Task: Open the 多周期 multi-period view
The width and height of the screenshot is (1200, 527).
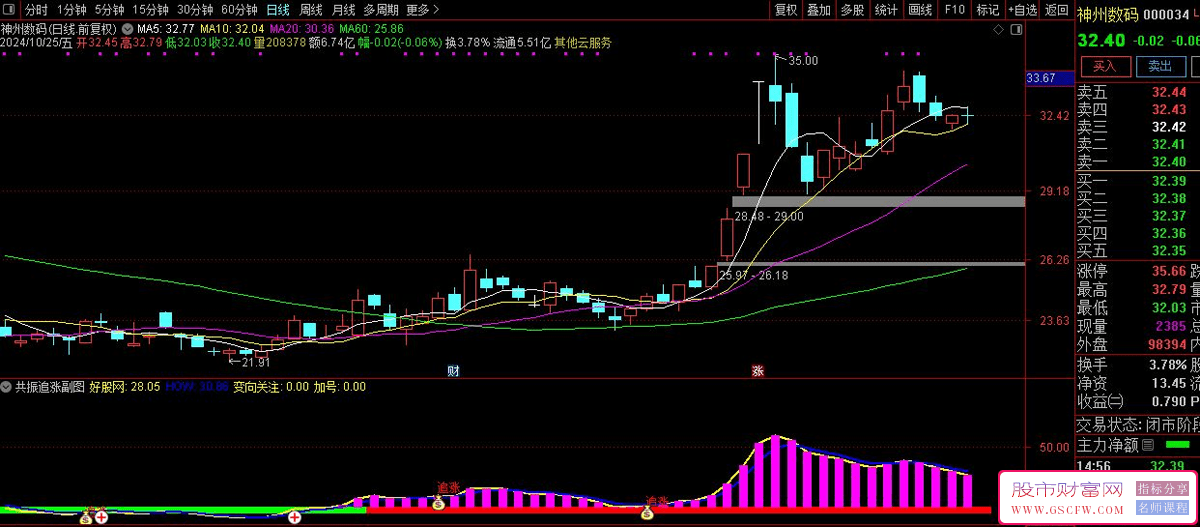Action: (381, 10)
